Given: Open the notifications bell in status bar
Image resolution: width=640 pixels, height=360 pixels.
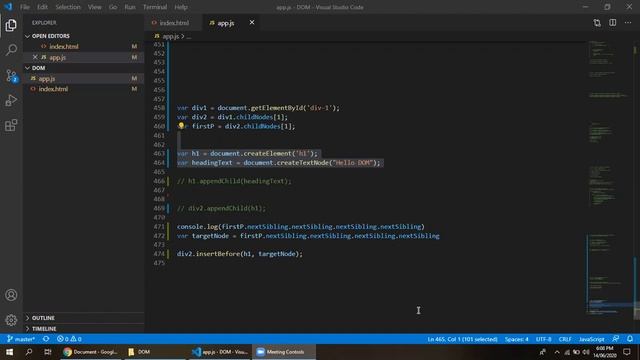Looking at the screenshot, I should pos(630,339).
